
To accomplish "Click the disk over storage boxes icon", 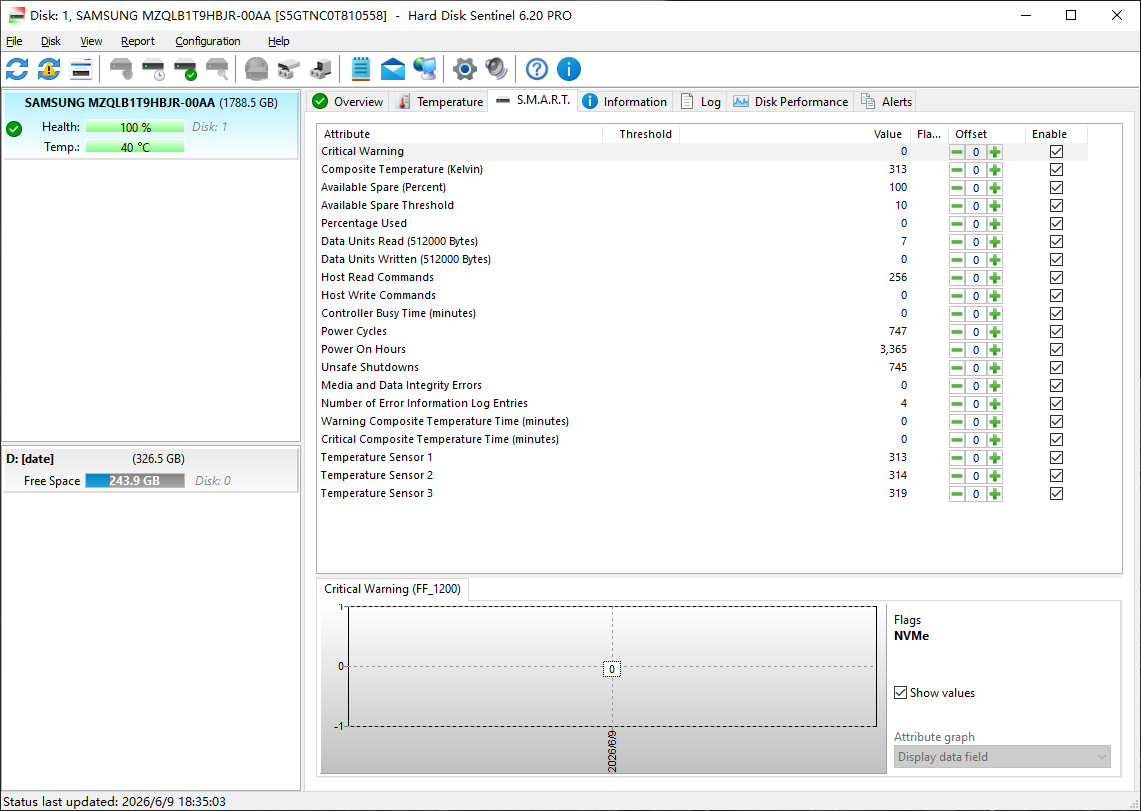I will [x=288, y=69].
